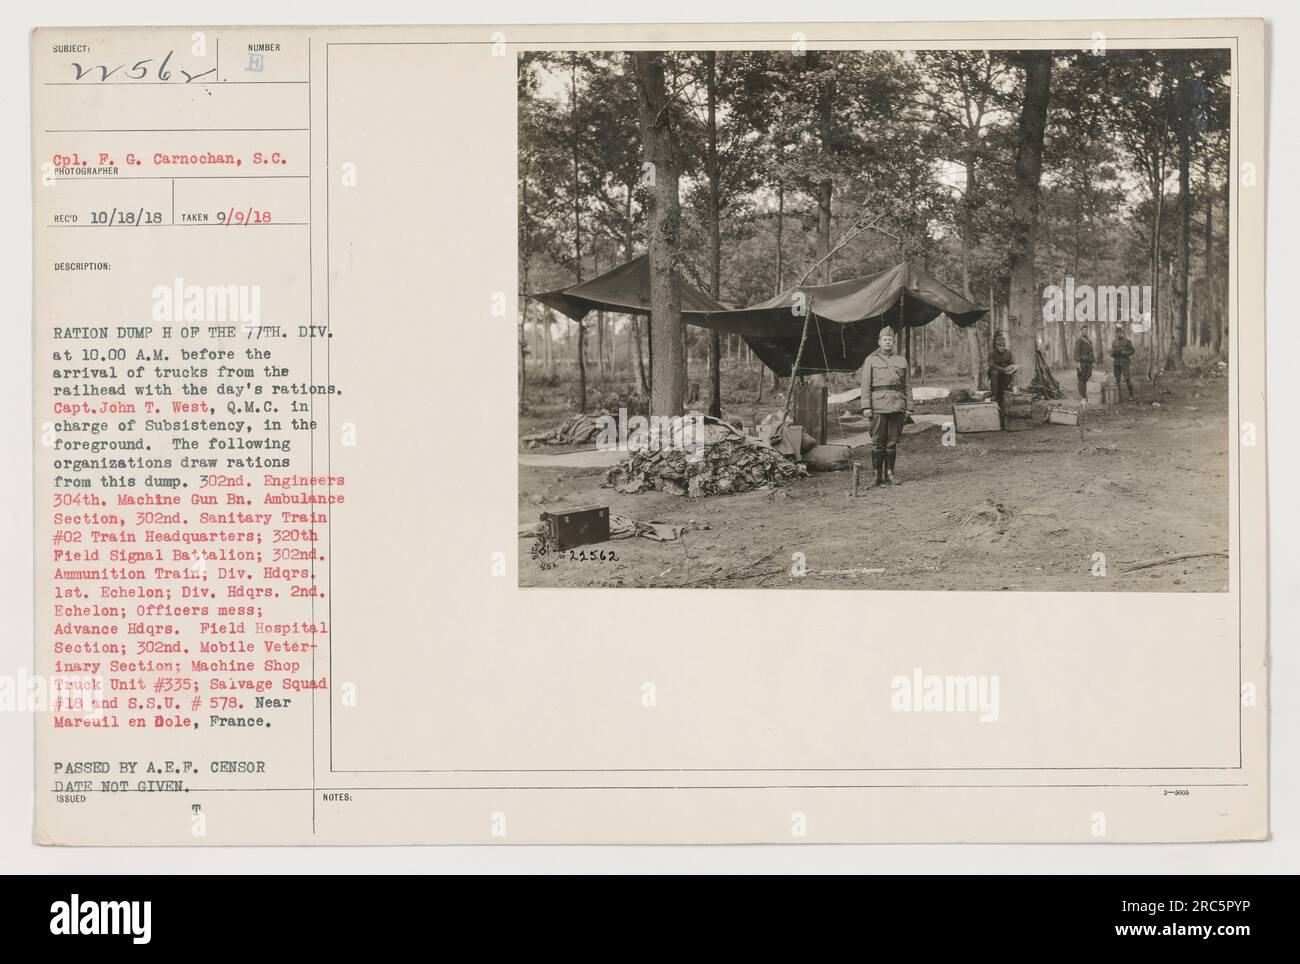The width and height of the screenshot is (1300, 964).
Task: Click the 'ISSUED' label
Action: coord(74,798)
